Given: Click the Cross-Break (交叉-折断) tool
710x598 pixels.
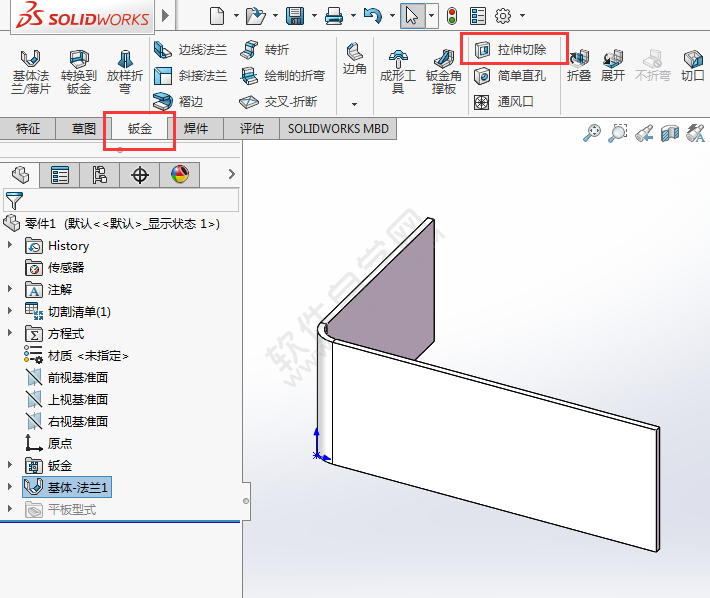Looking at the screenshot, I should tap(278, 101).
